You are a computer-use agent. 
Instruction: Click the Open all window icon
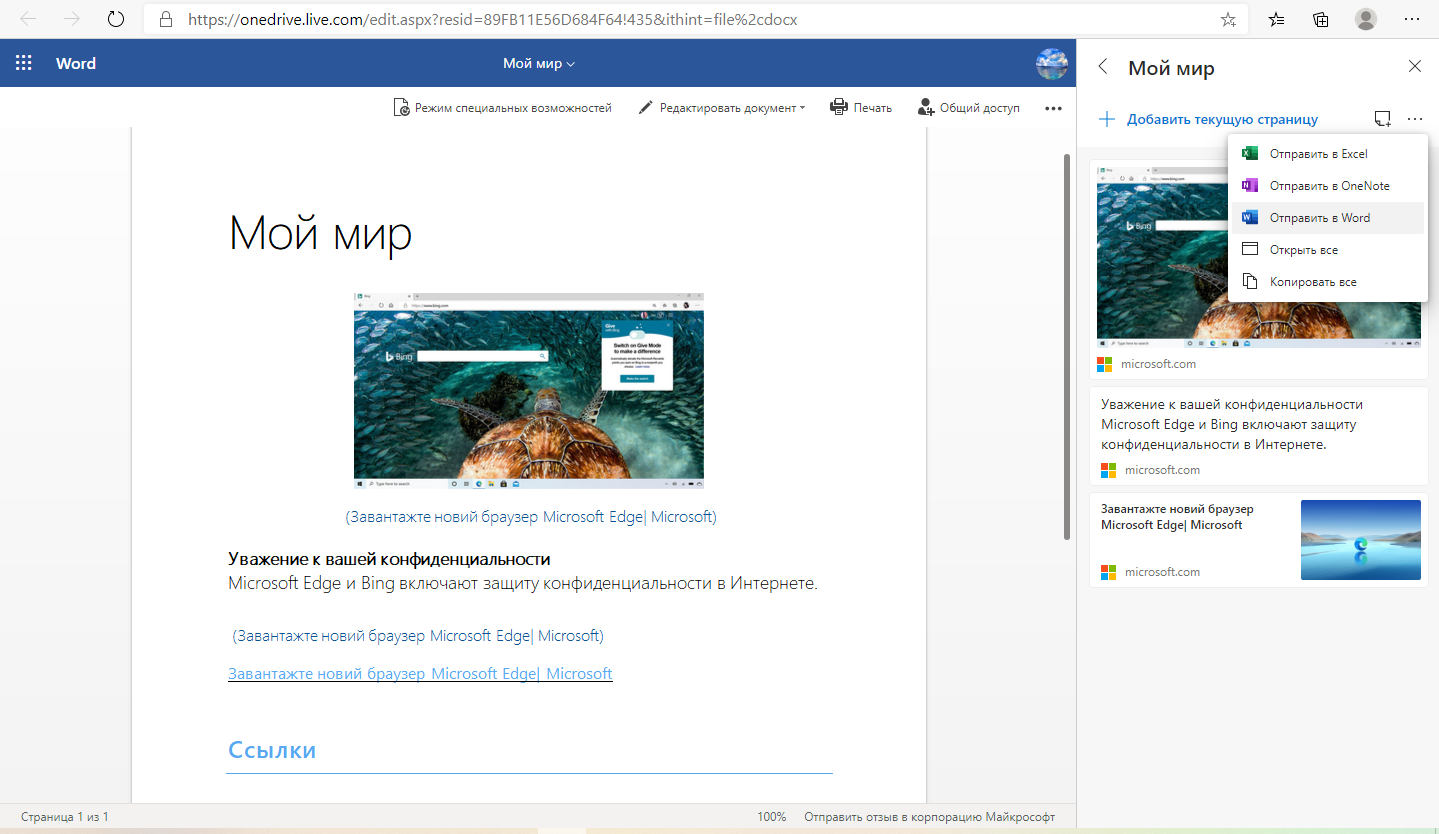click(1249, 250)
